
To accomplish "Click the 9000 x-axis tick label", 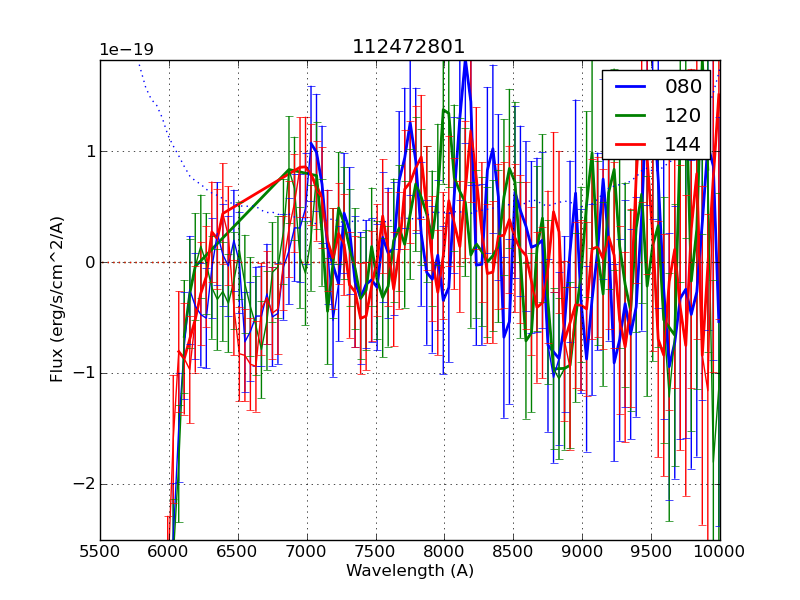I will [x=582, y=550].
